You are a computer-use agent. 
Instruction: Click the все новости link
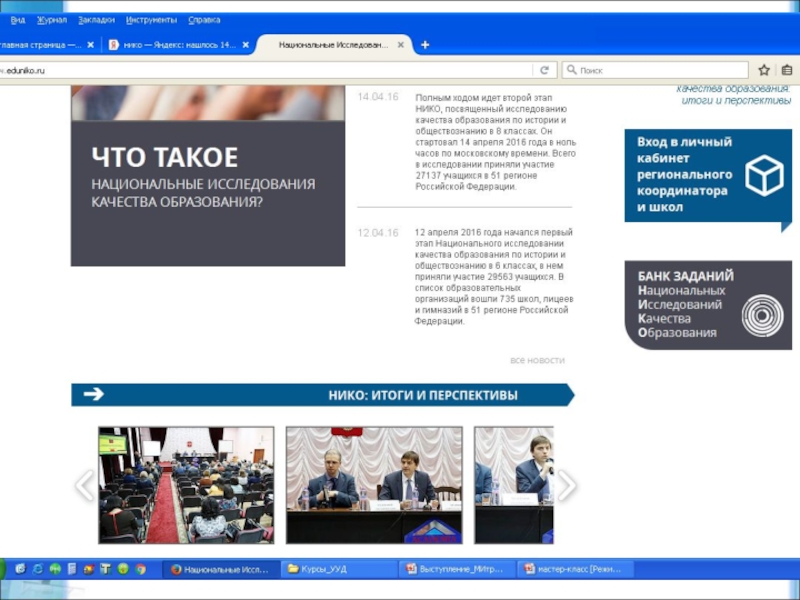point(537,360)
